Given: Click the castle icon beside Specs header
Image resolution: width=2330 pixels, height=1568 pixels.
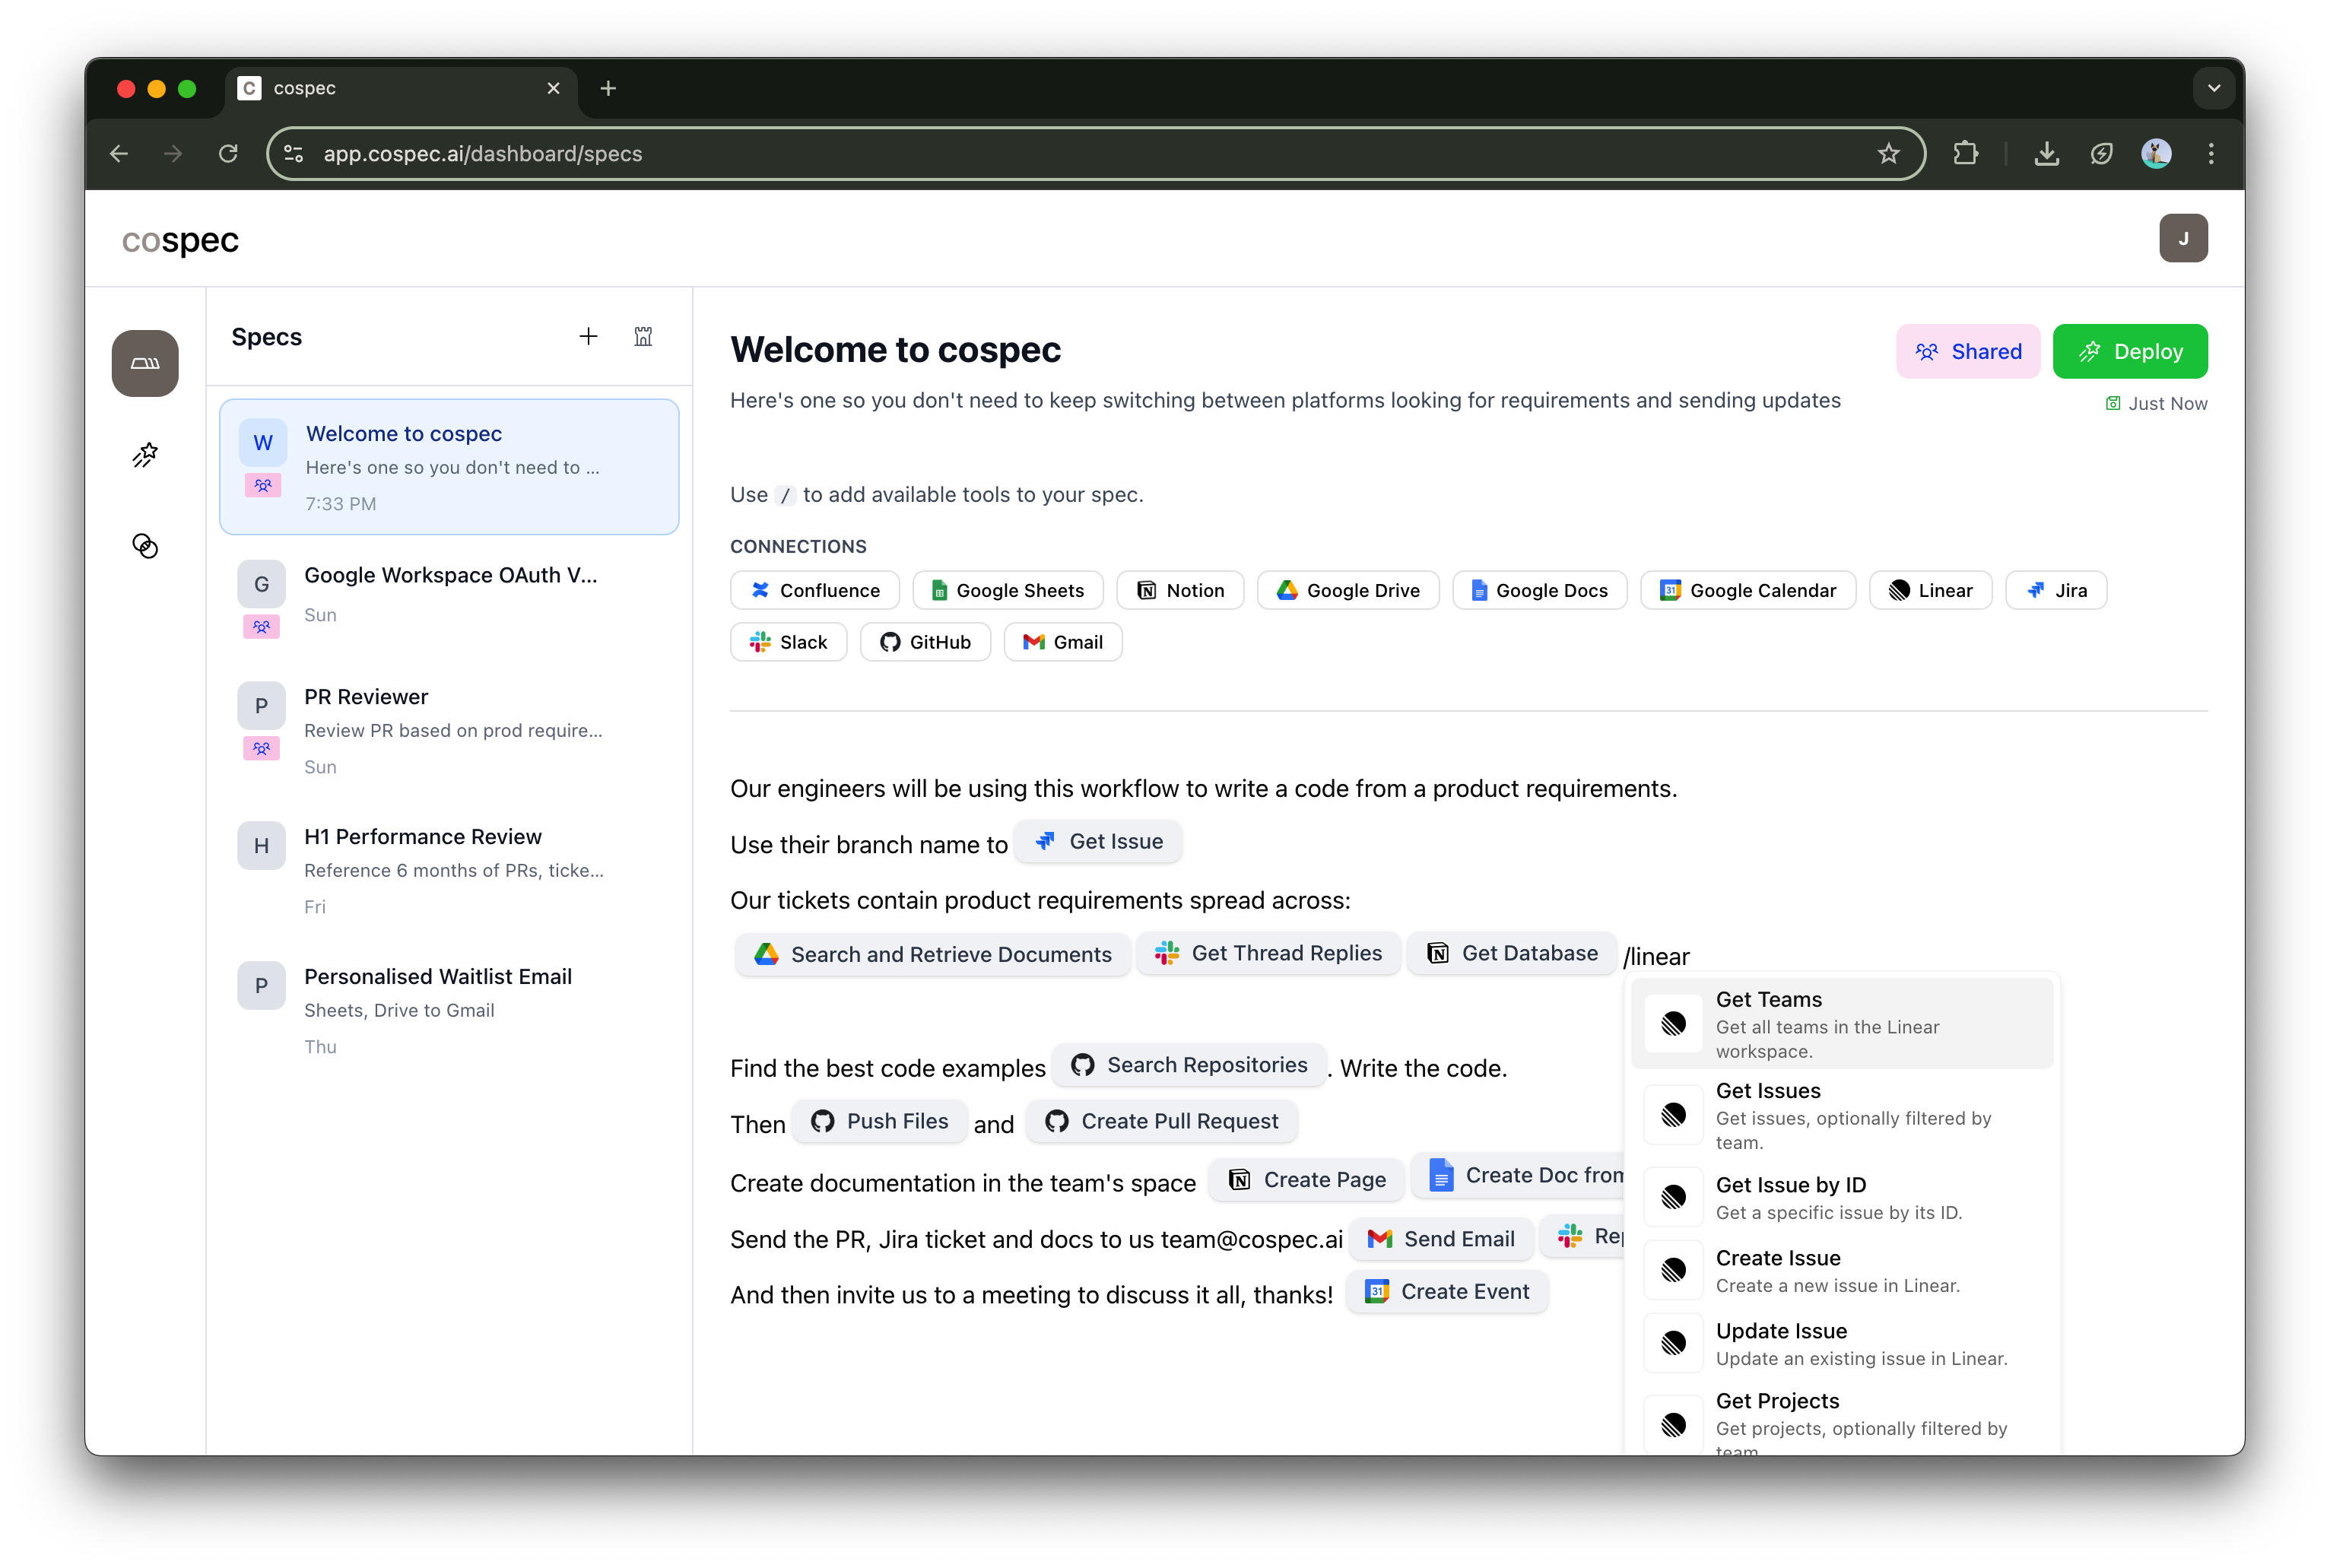Looking at the screenshot, I should pos(643,337).
